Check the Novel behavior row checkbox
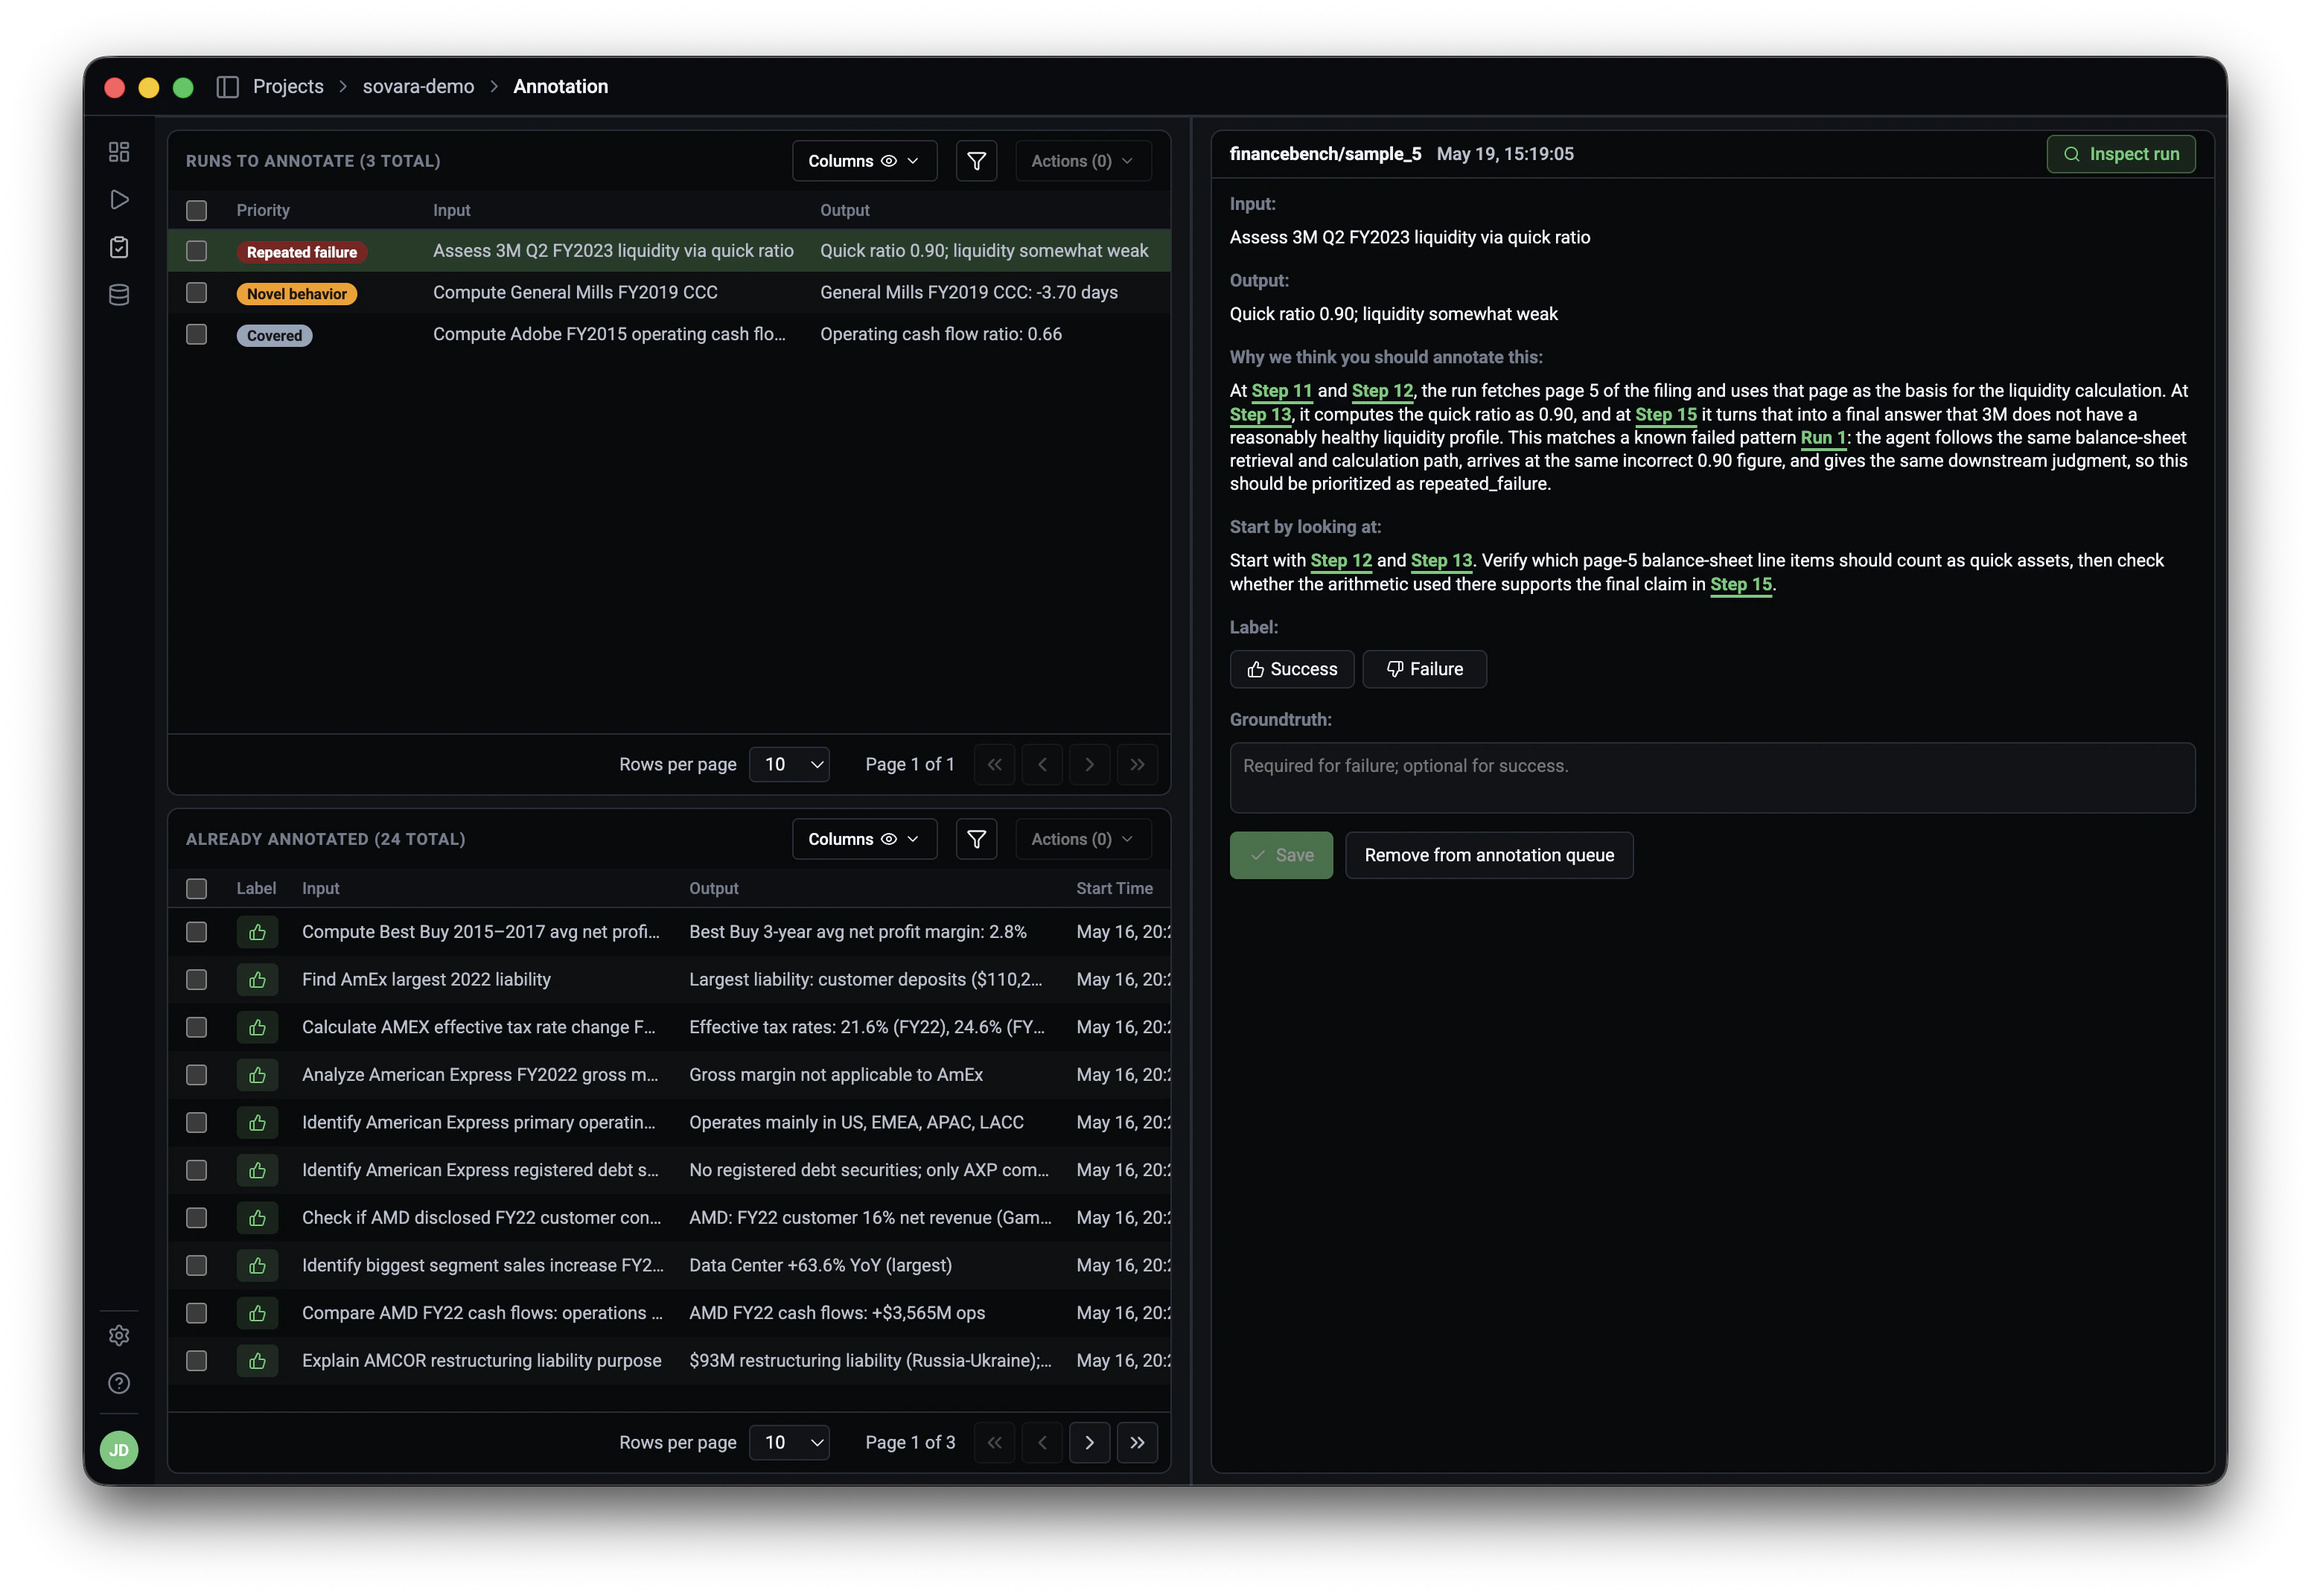Image resolution: width=2311 pixels, height=1596 pixels. [196, 293]
